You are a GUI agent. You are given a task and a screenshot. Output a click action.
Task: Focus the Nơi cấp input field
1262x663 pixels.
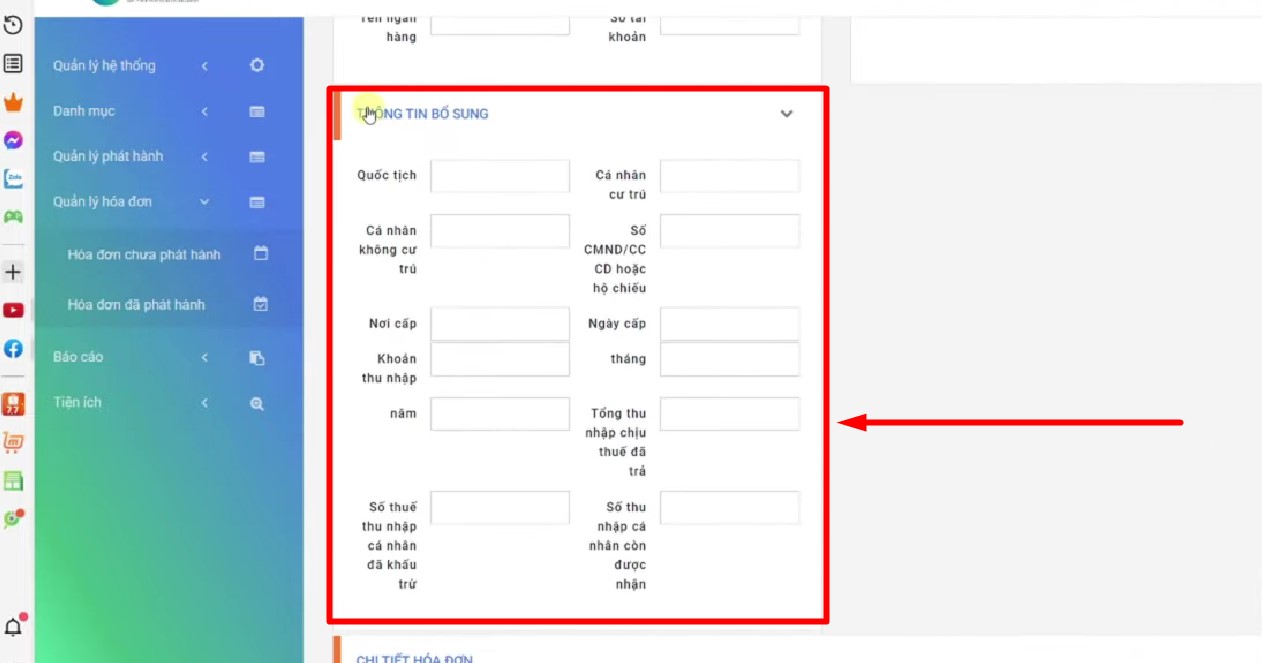[500, 324]
